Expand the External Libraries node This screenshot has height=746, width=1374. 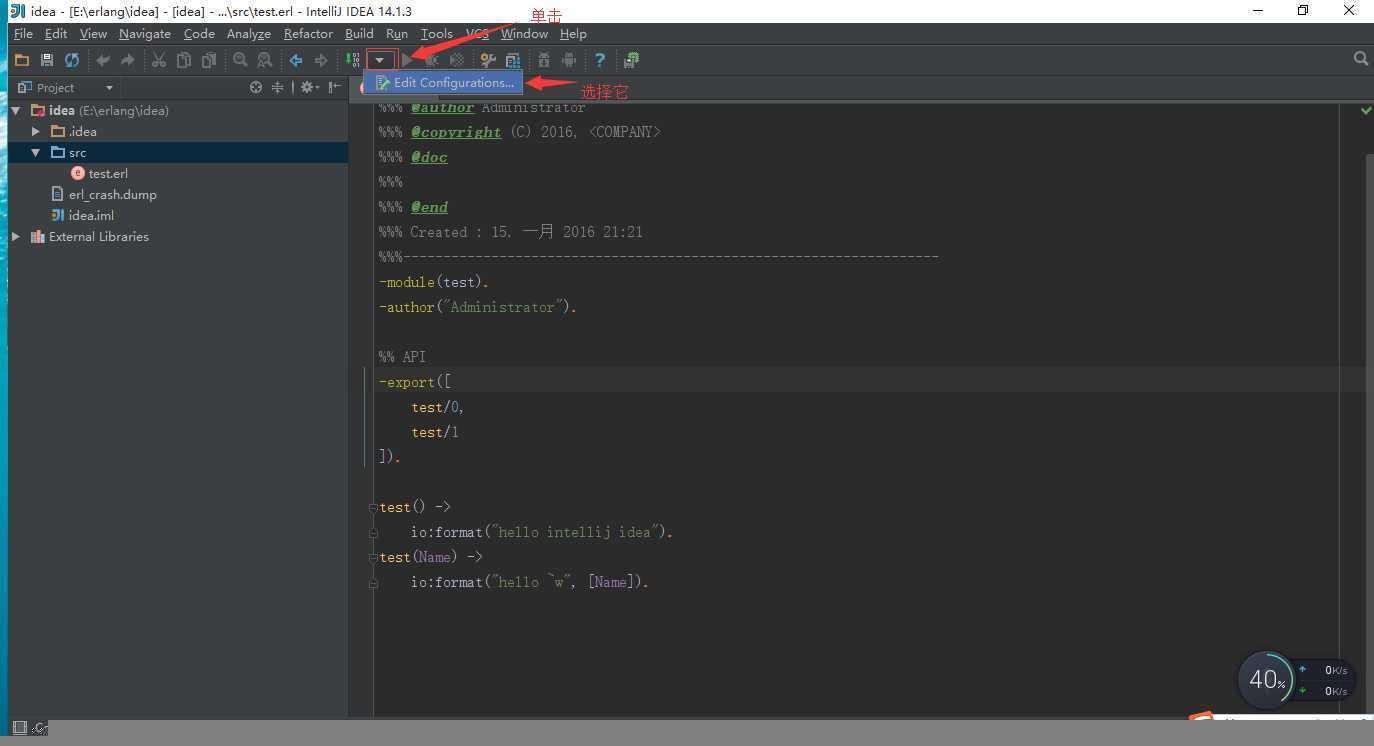(16, 237)
